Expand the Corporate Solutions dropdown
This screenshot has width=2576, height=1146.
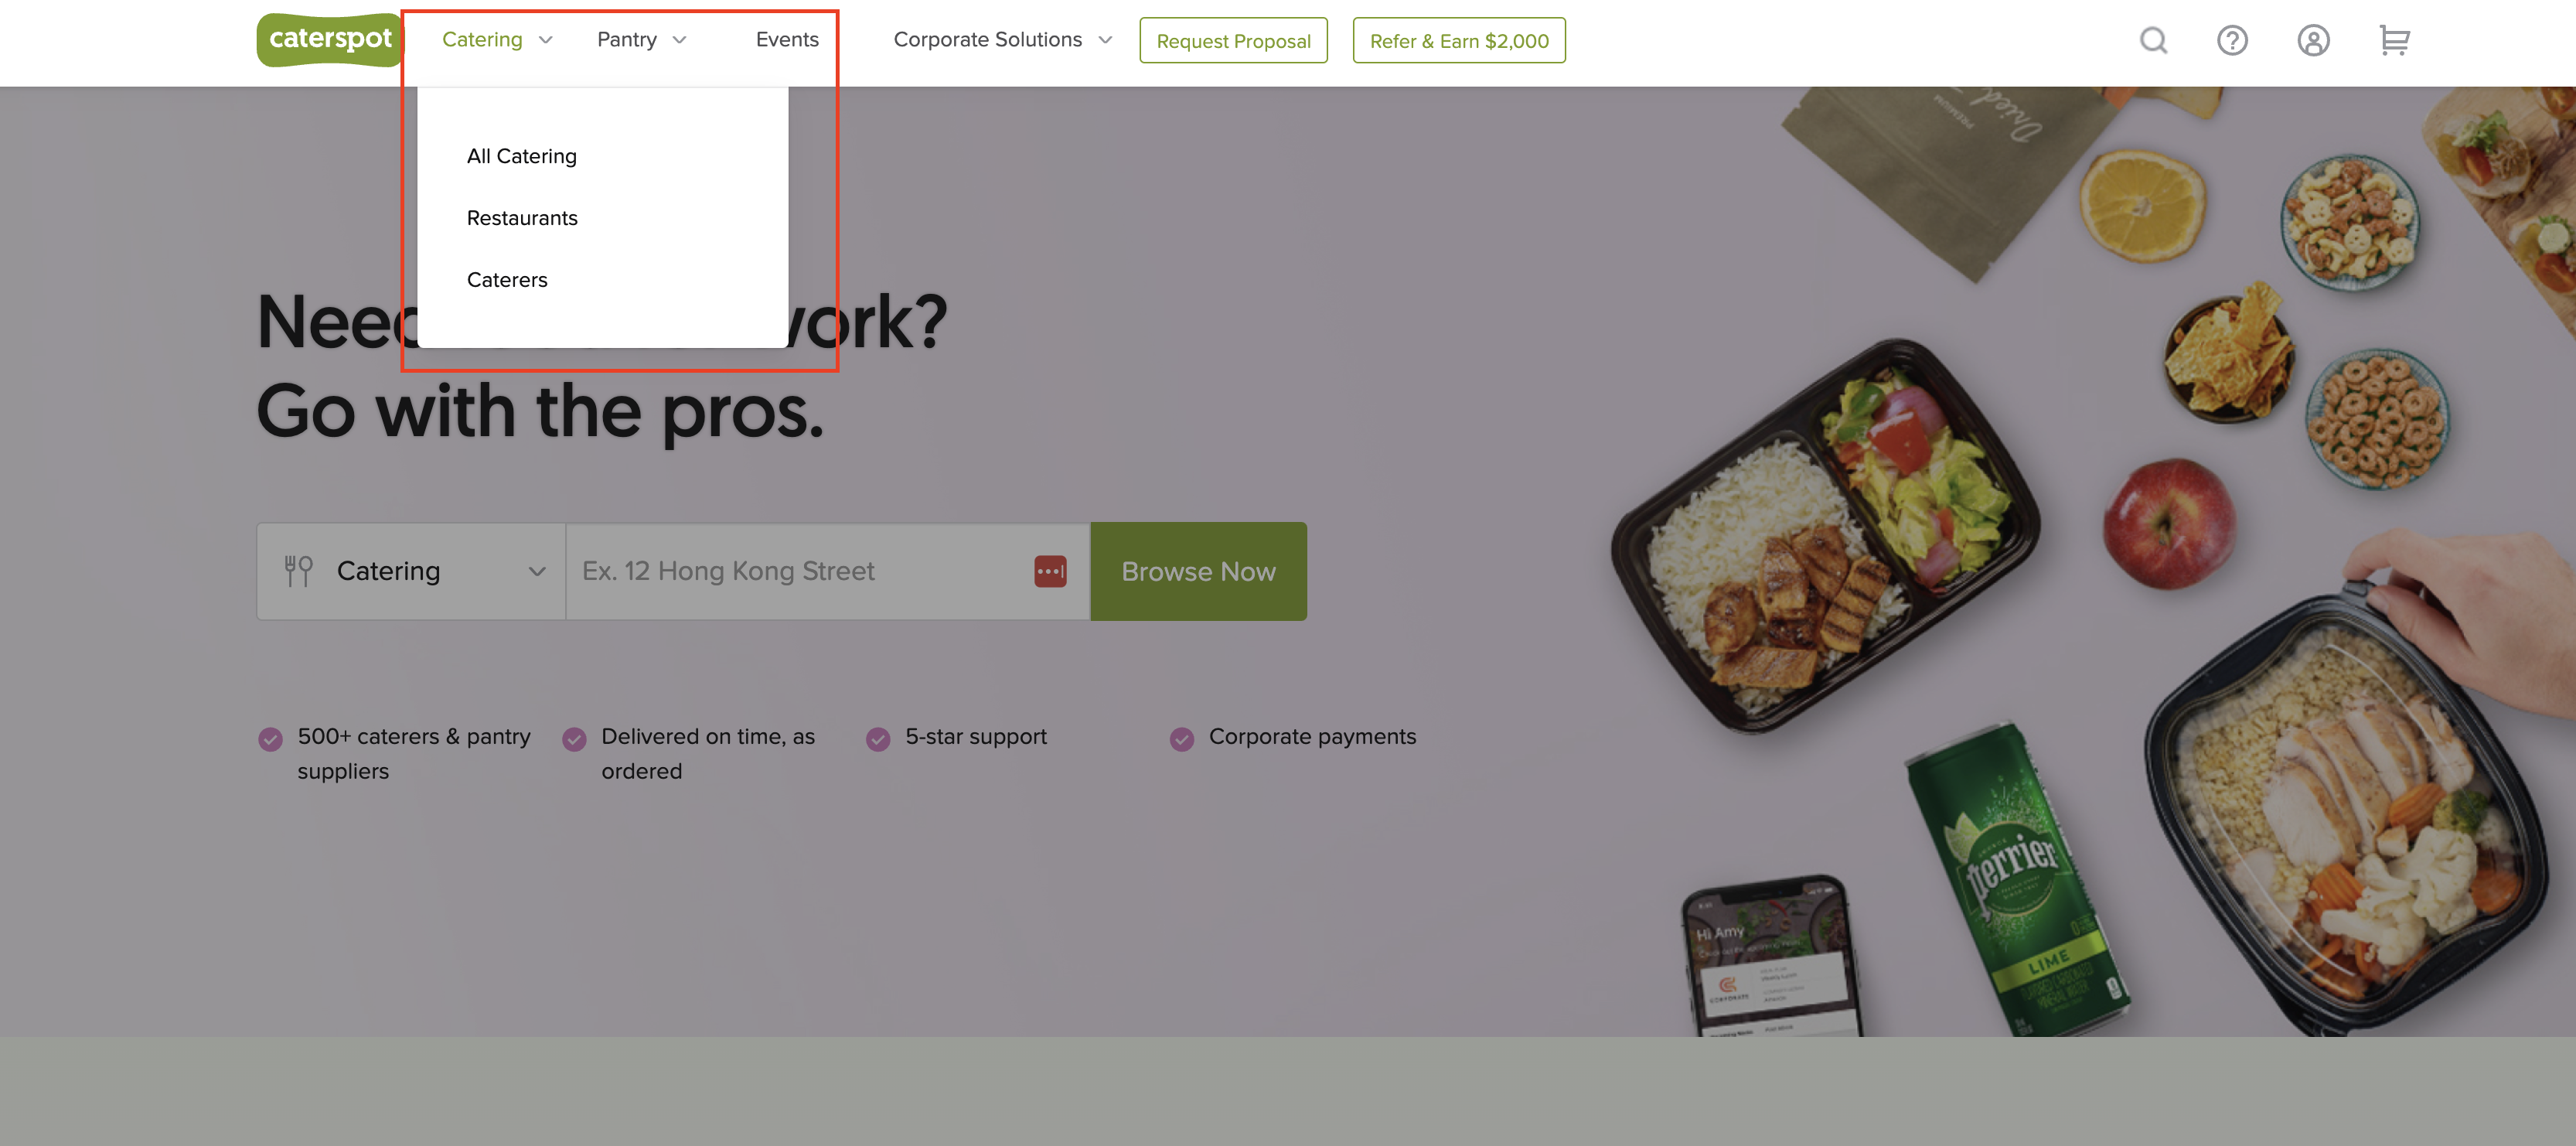(1003, 40)
